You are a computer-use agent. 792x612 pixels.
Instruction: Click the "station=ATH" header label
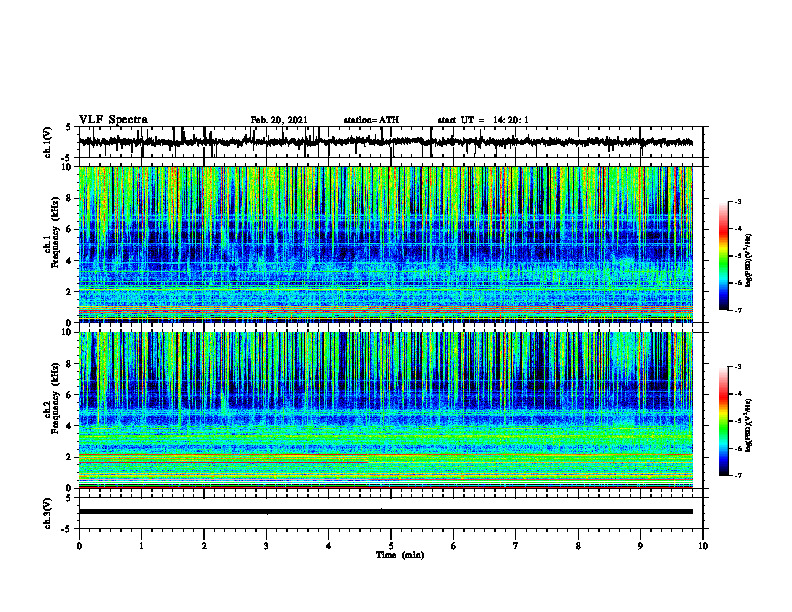pyautogui.click(x=371, y=120)
